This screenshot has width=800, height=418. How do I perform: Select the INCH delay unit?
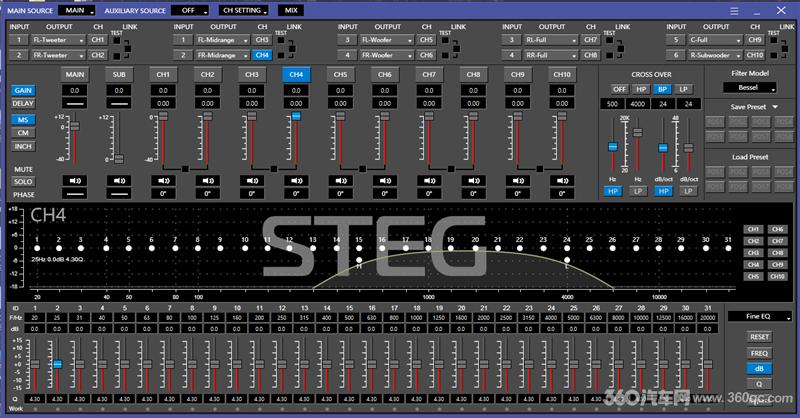(23, 146)
